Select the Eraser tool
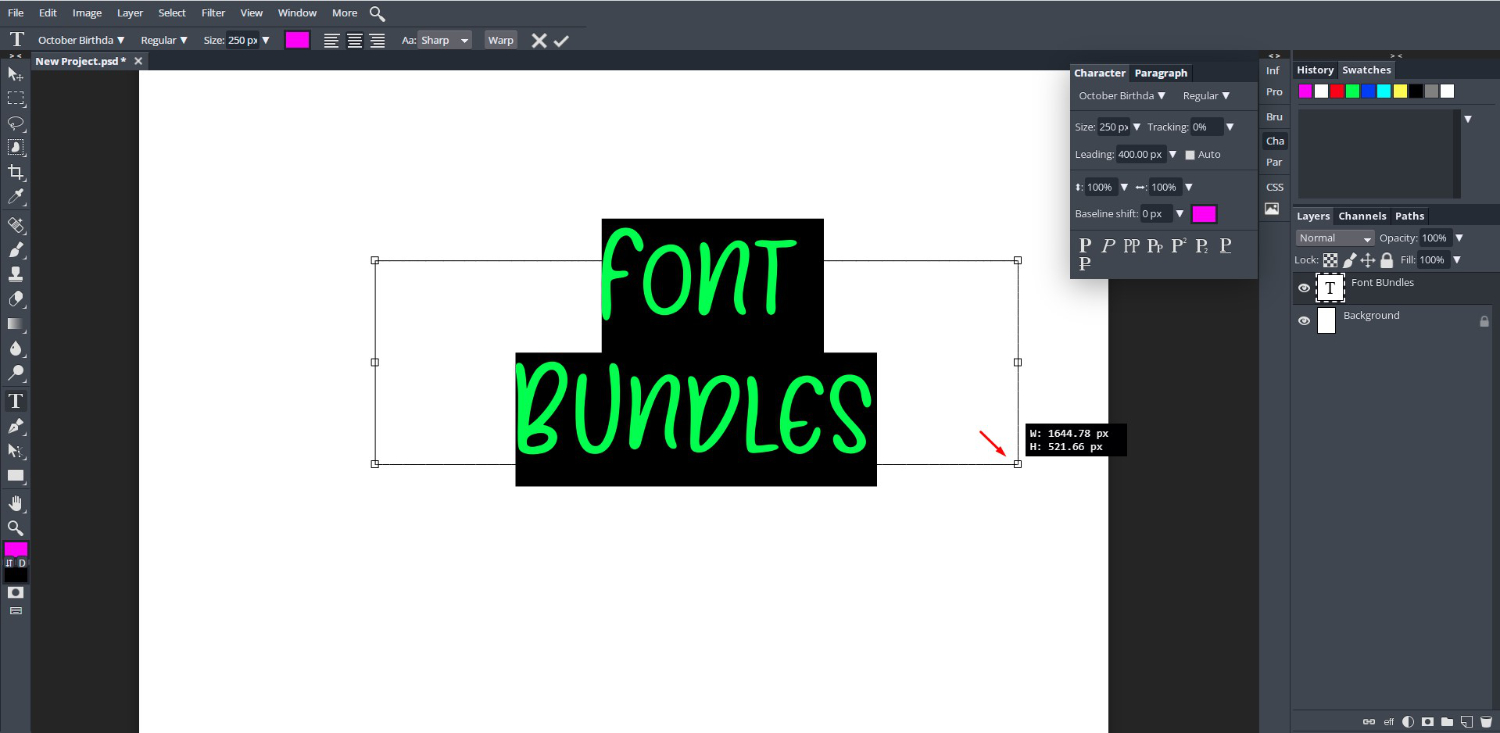Image resolution: width=1500 pixels, height=733 pixels. point(16,299)
